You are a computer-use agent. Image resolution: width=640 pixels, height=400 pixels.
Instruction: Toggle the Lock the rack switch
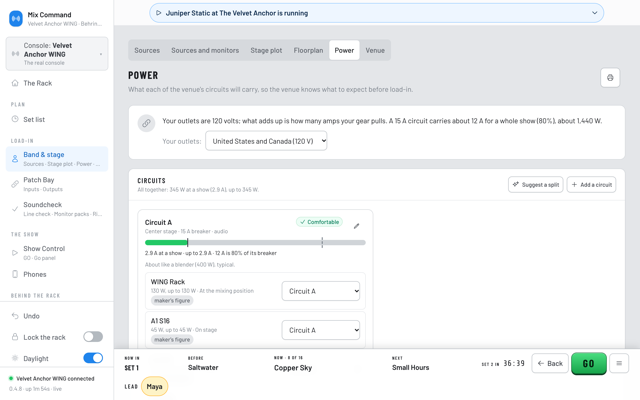coord(93,337)
